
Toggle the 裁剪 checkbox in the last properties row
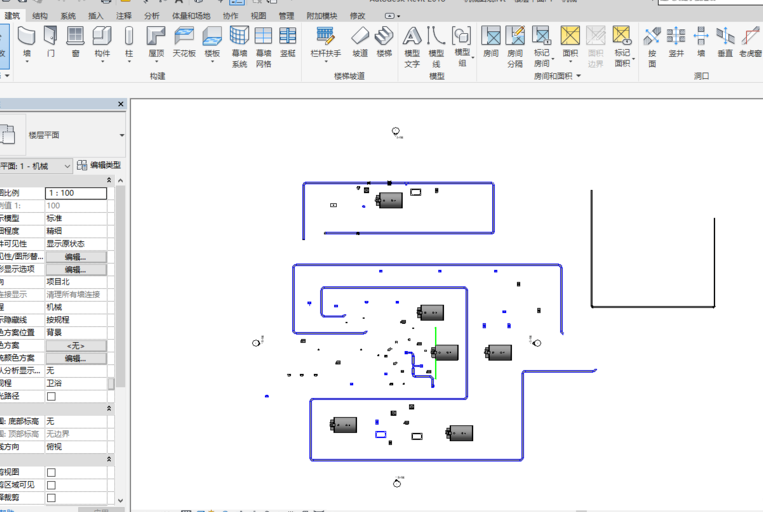coord(51,497)
